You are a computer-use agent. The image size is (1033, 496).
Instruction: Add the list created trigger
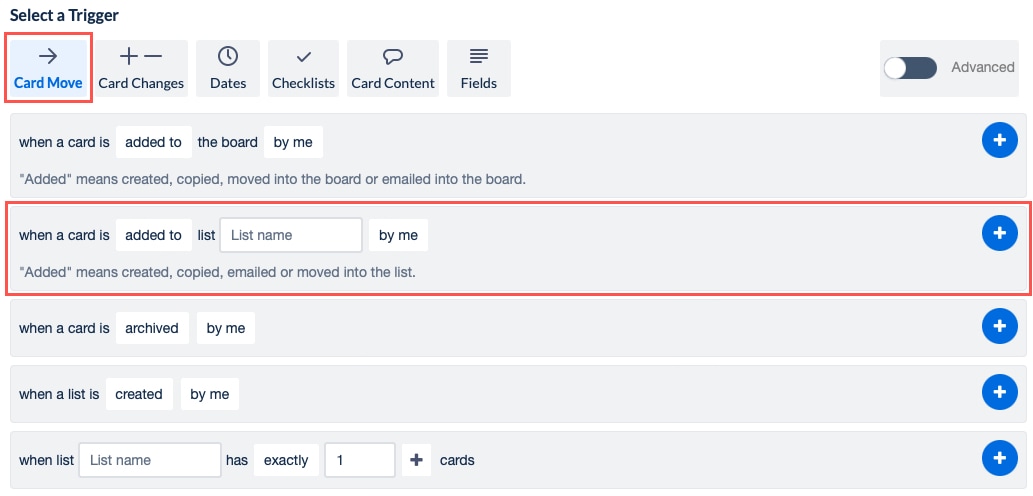tap(999, 392)
